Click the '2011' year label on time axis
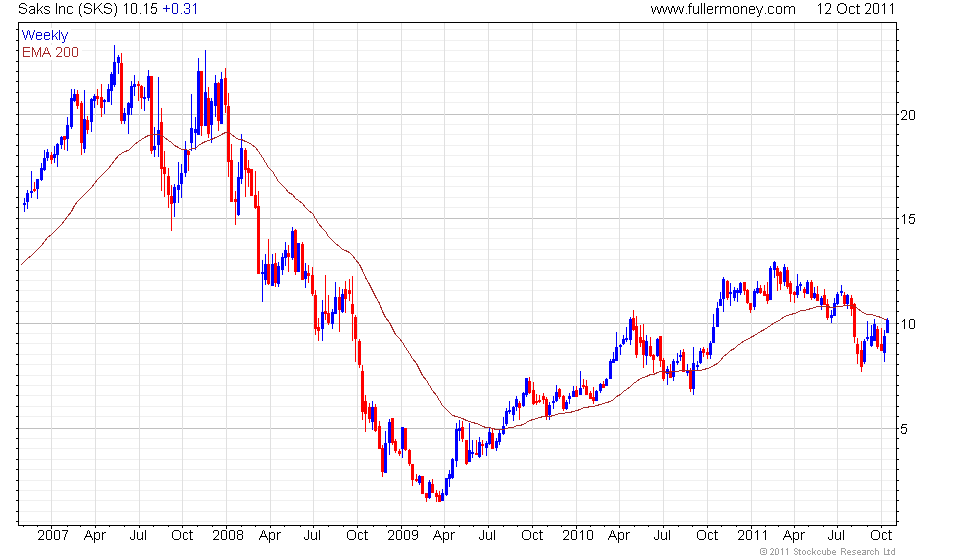This screenshot has height=560, width=980. tap(752, 536)
